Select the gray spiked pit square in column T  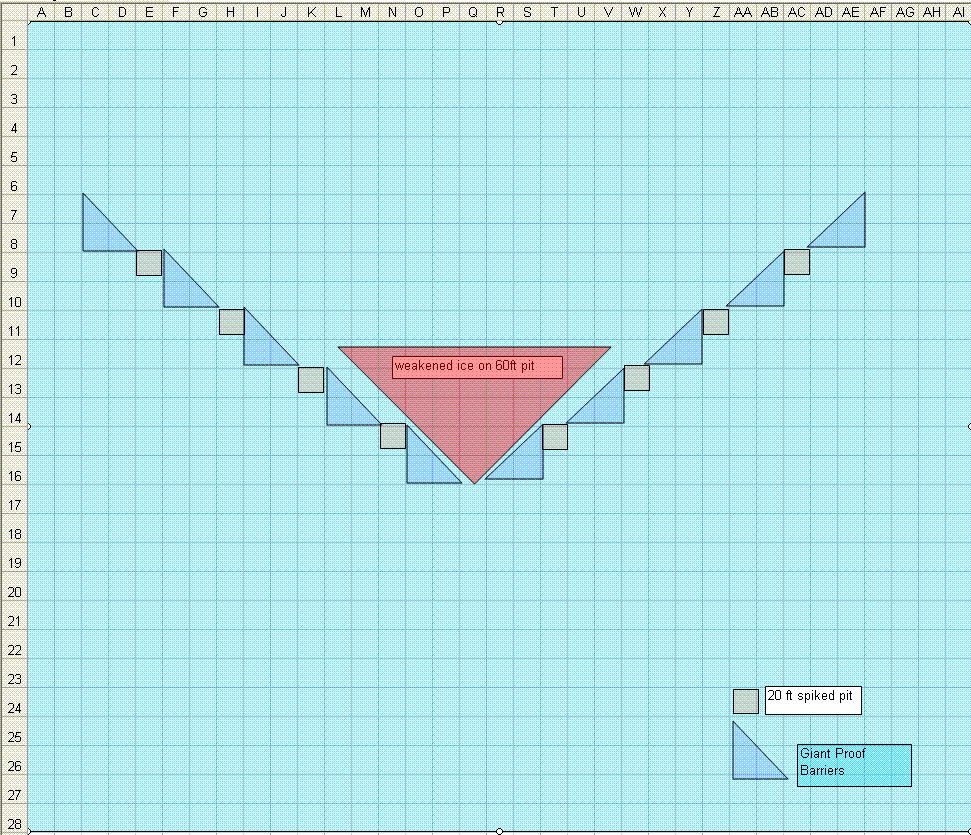point(555,437)
